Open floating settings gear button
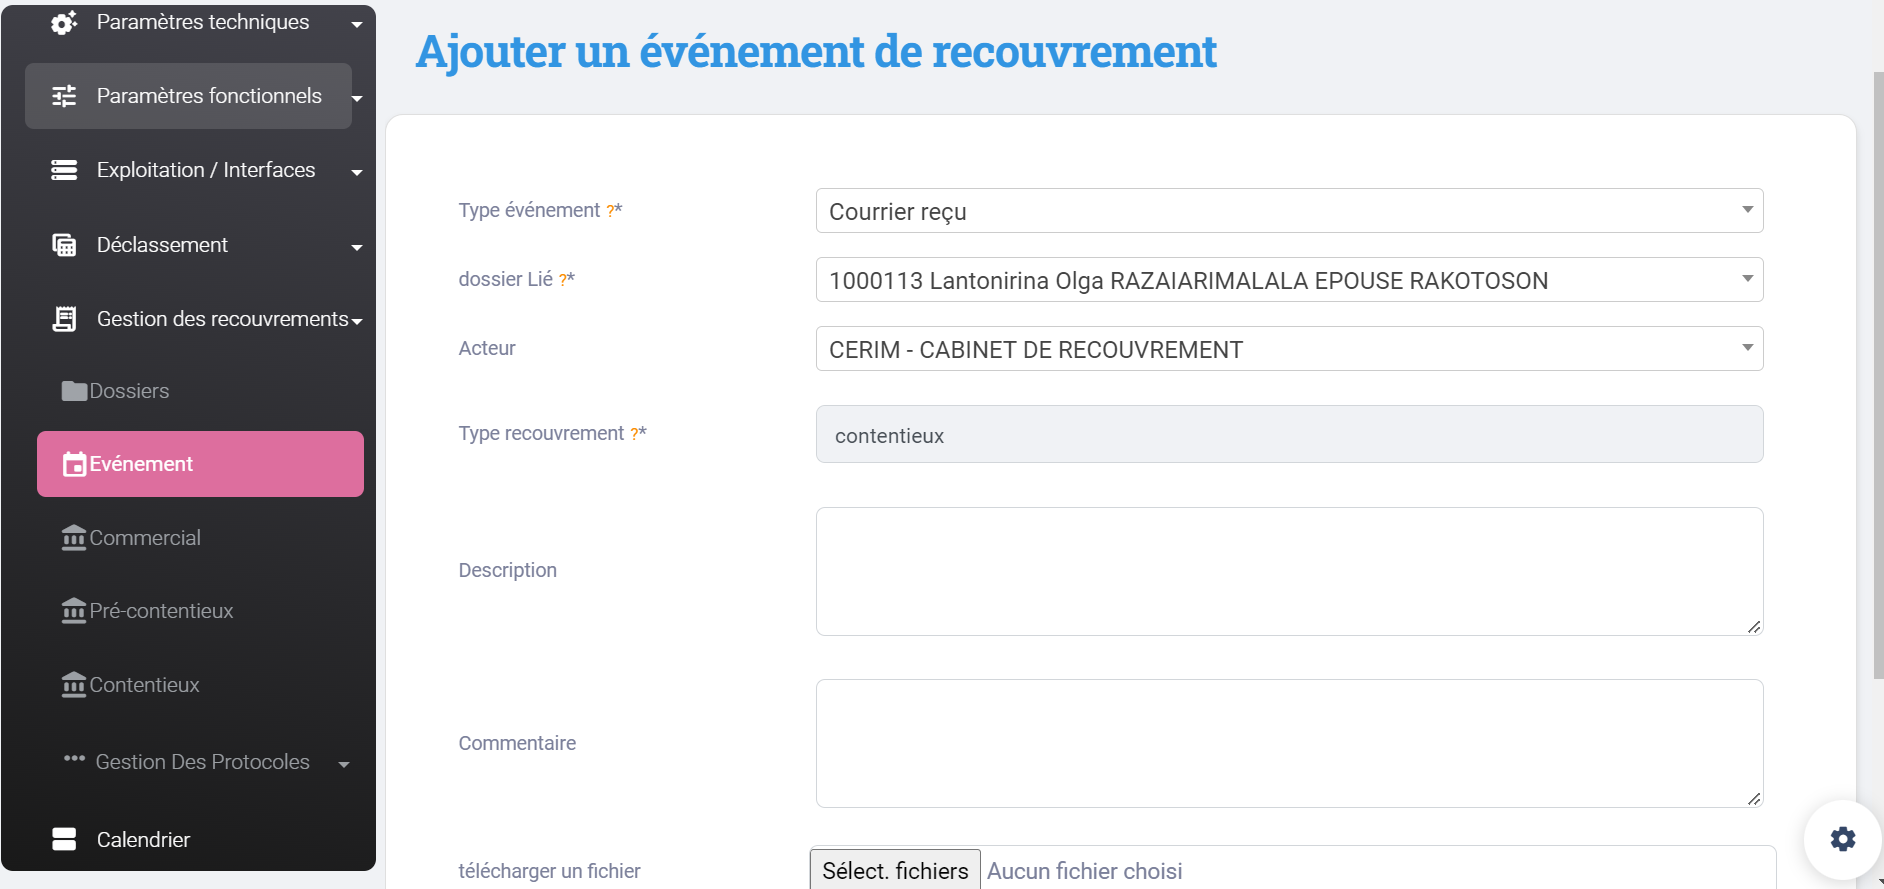1884x889 pixels. [x=1842, y=839]
